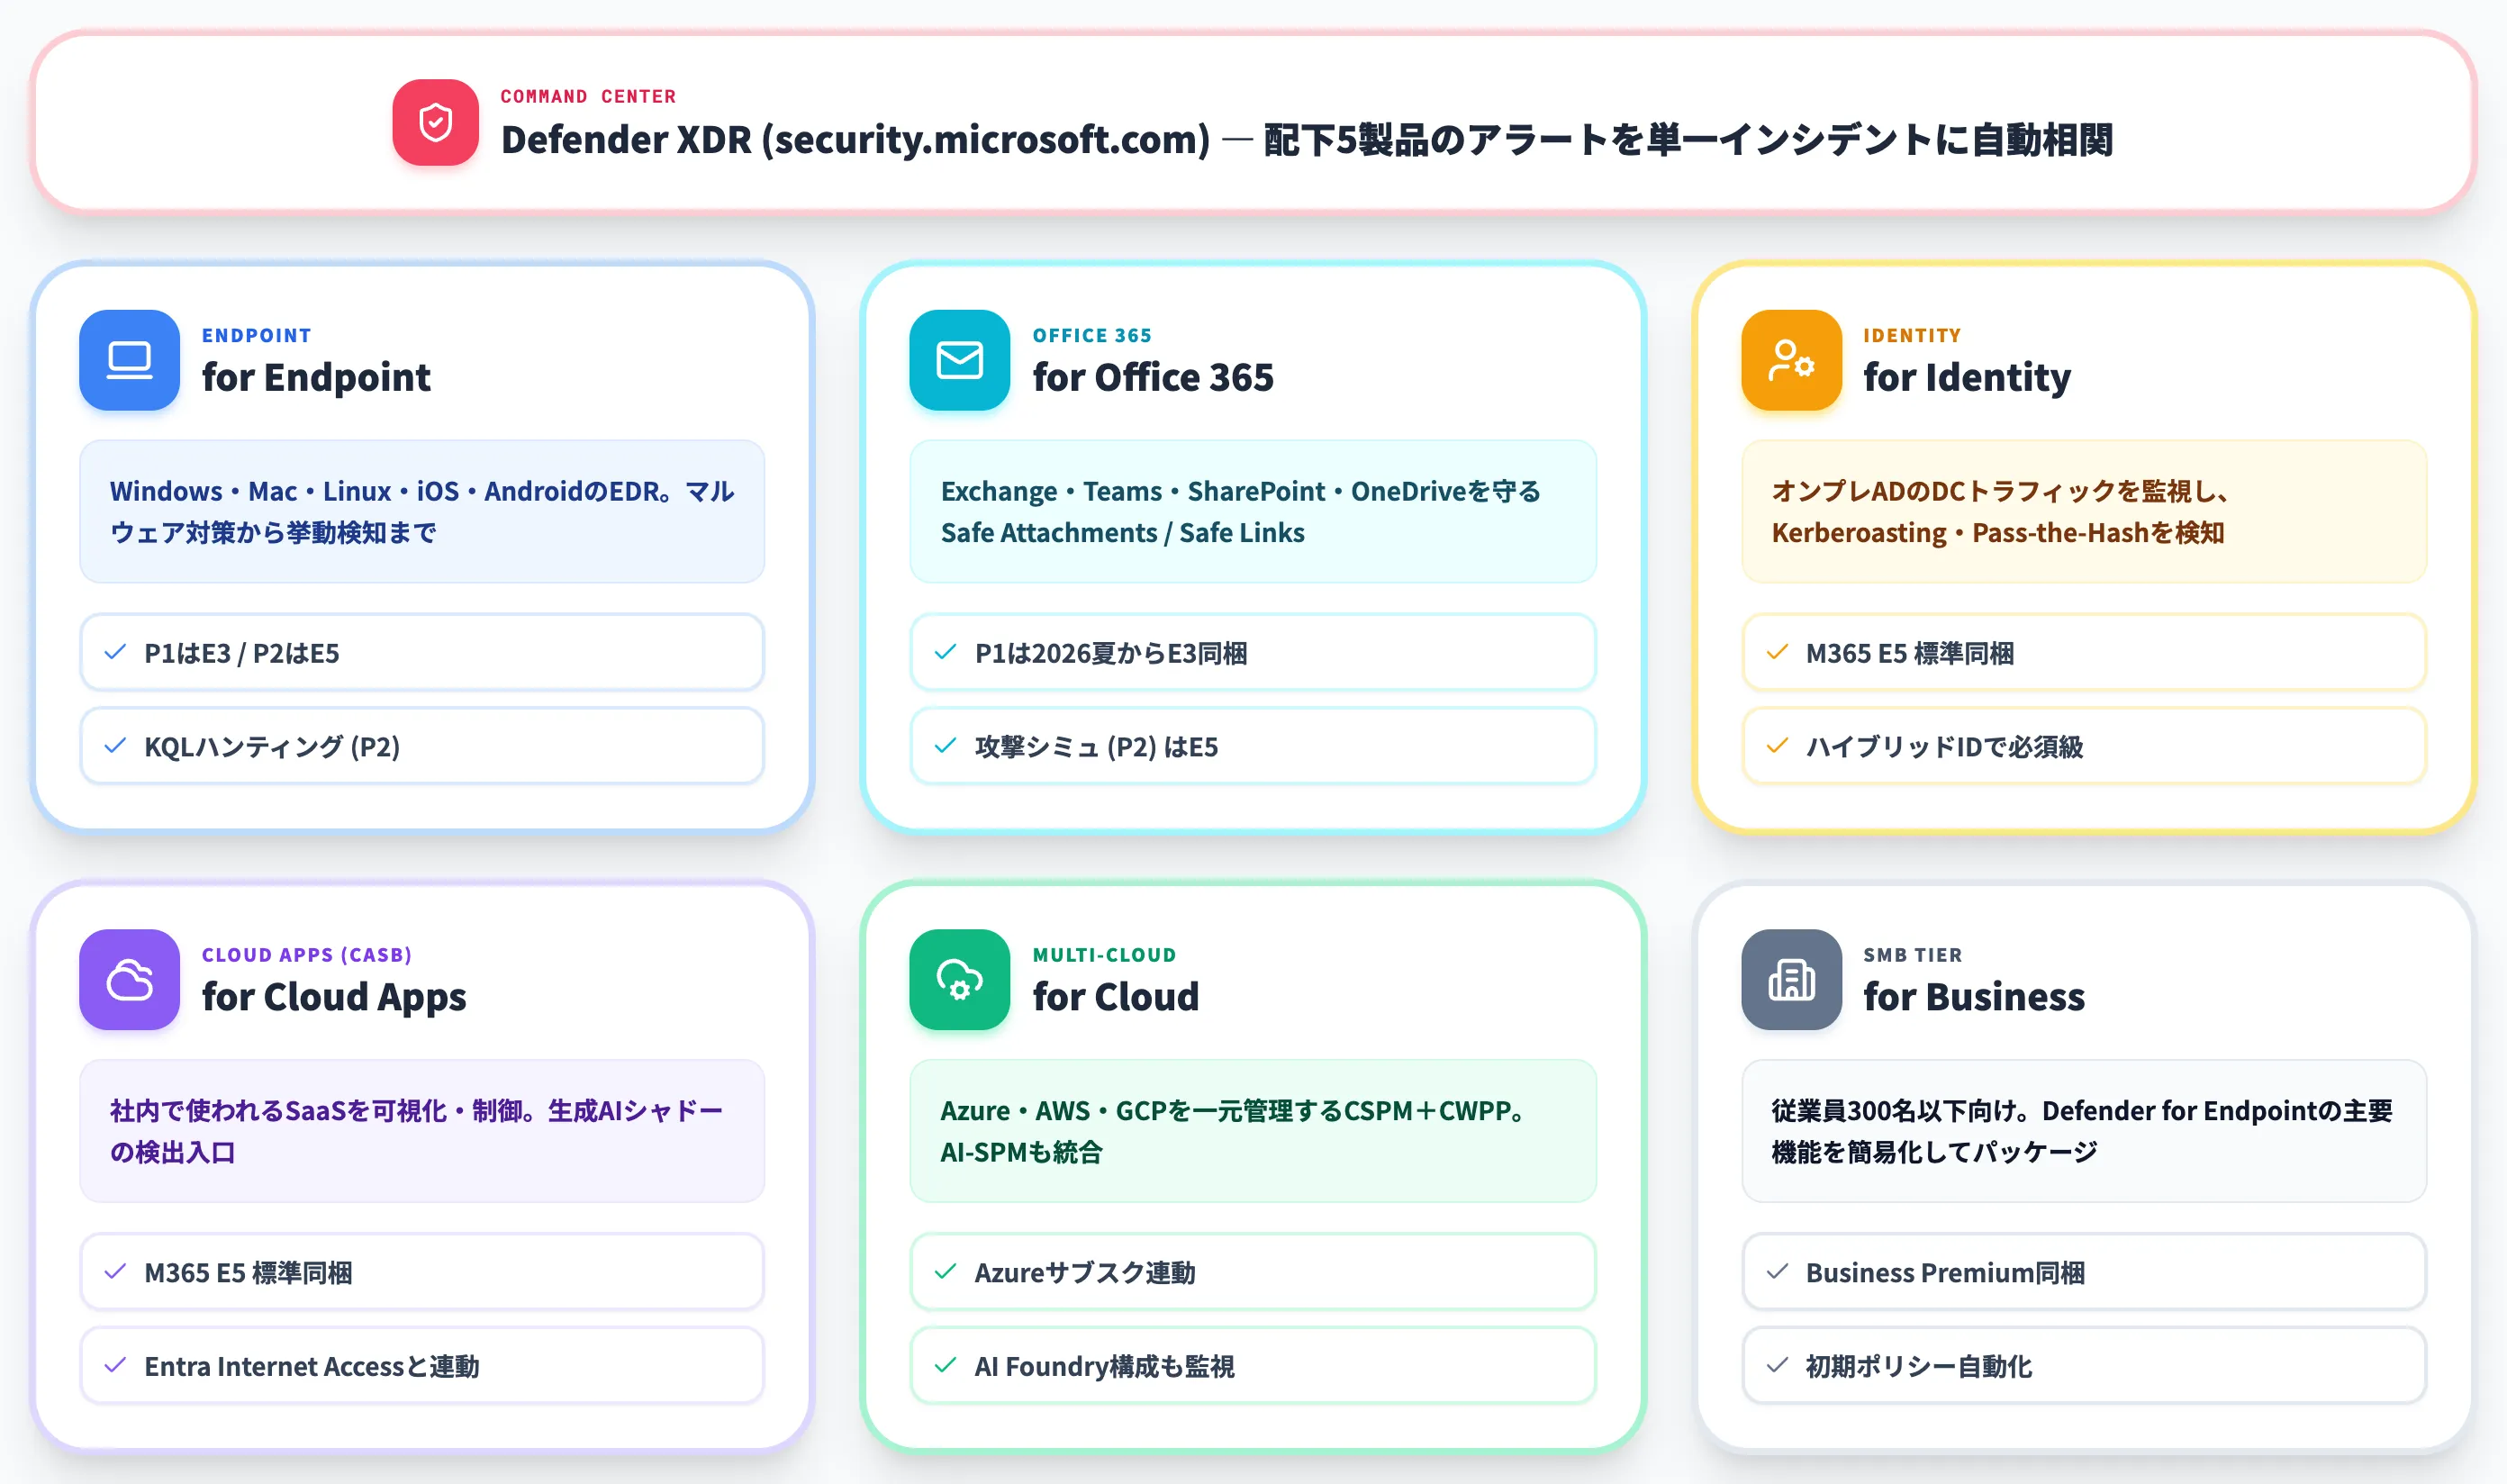
Task: Click the 従業員300名以下向け description box
Action: click(x=2084, y=1131)
